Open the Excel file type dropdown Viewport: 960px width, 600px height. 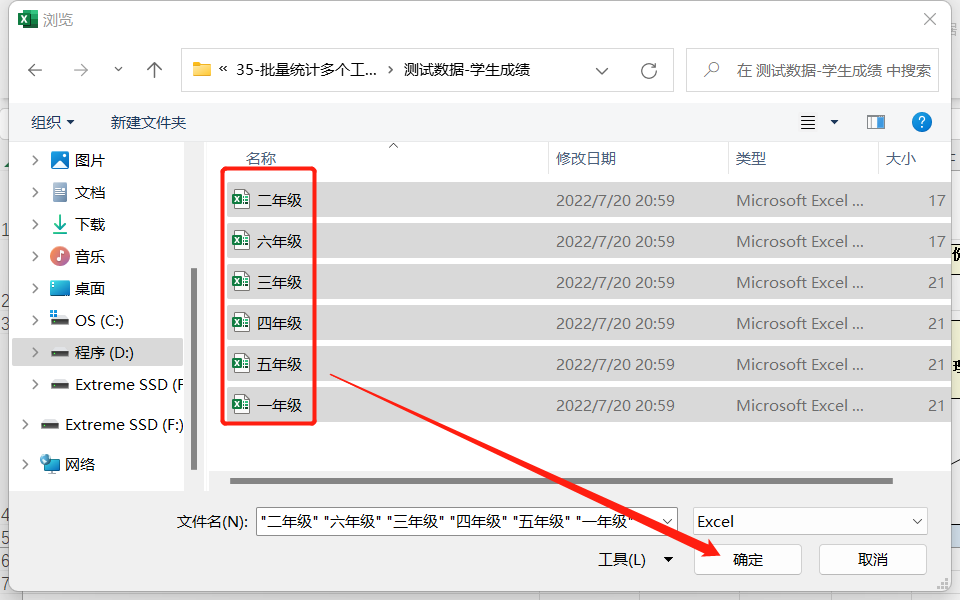tap(810, 522)
